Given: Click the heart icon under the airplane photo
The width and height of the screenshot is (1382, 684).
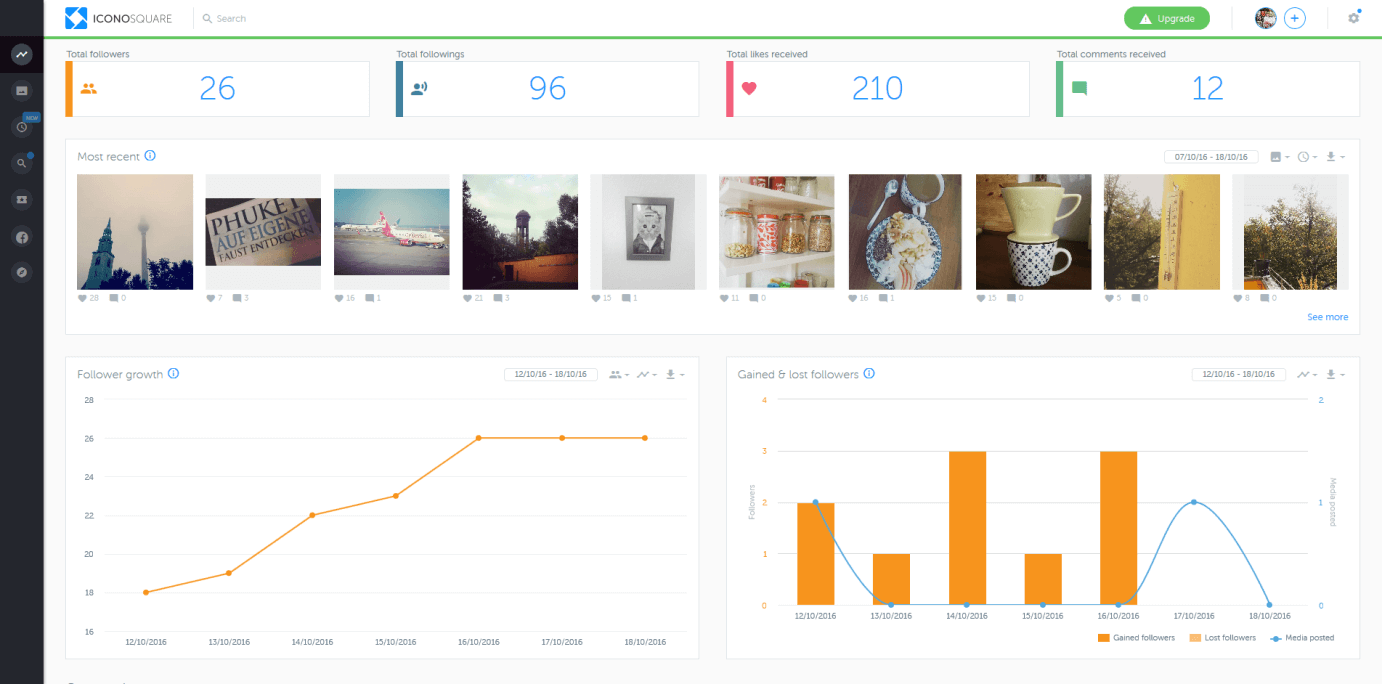Looking at the screenshot, I should point(339,298).
